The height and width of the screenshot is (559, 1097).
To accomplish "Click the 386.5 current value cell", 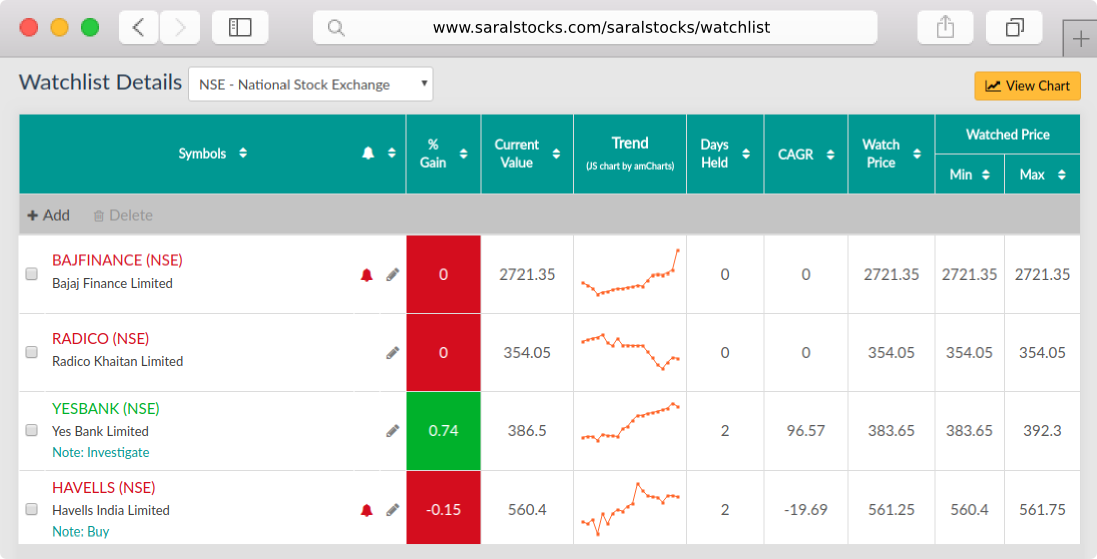I will click(x=527, y=431).
